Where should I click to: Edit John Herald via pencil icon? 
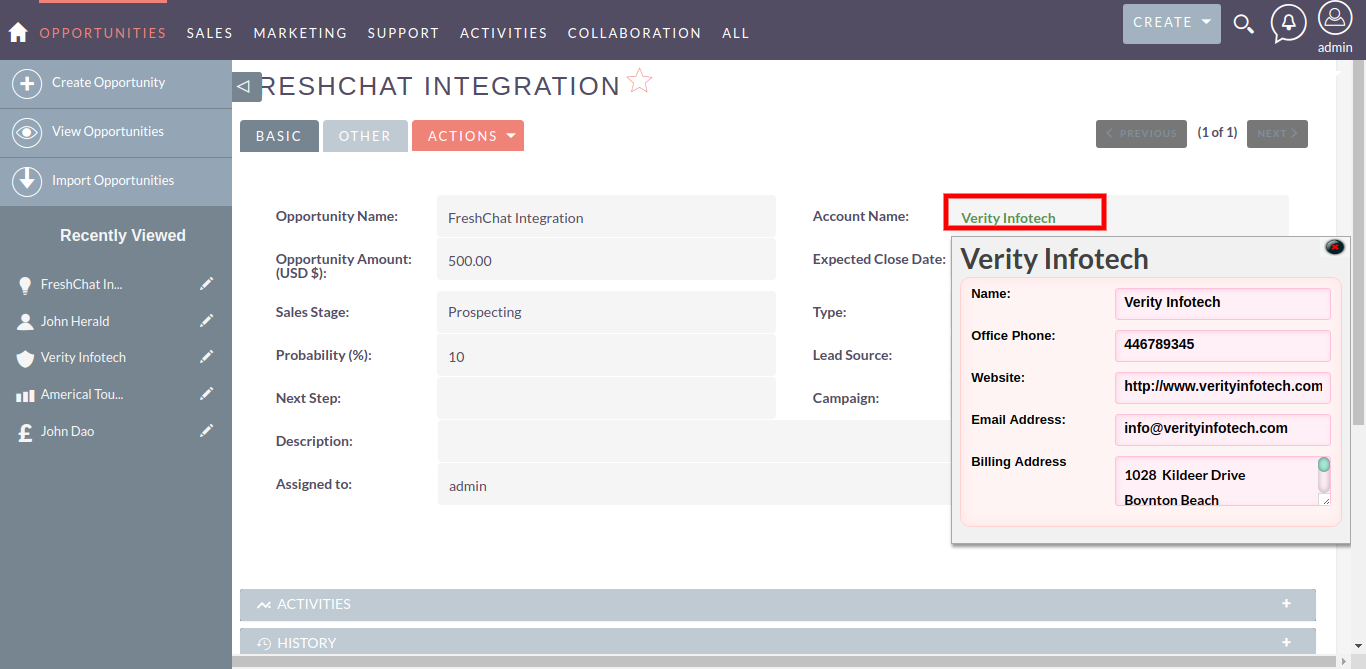[207, 321]
